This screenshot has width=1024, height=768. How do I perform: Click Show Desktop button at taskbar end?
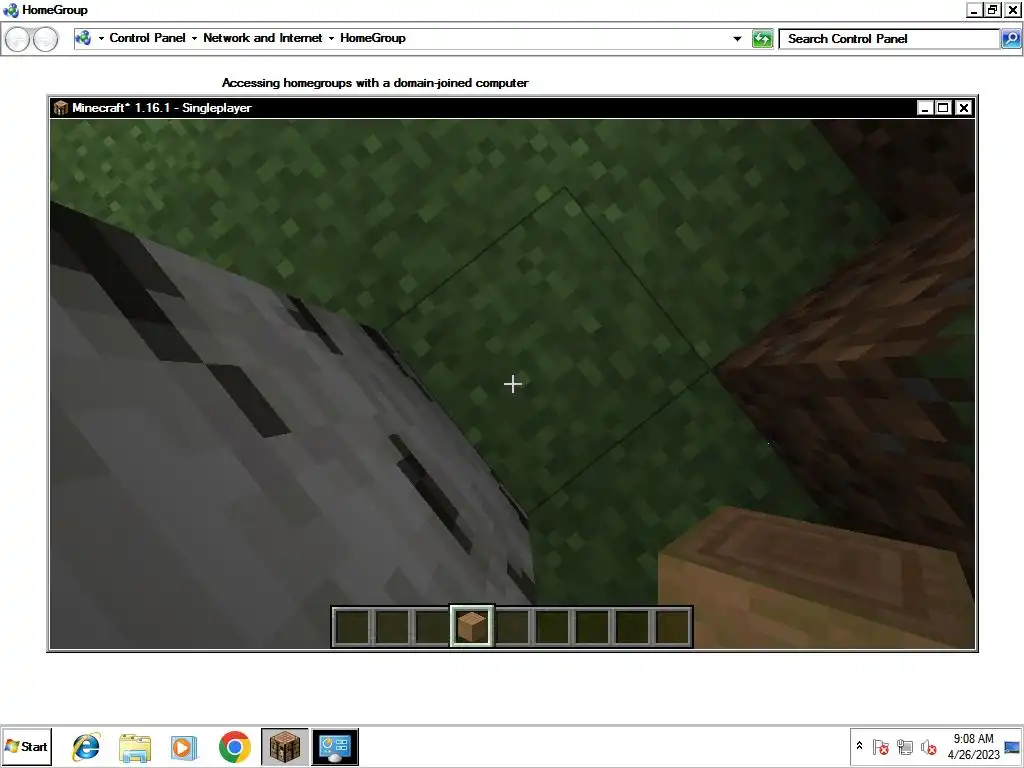1012,746
